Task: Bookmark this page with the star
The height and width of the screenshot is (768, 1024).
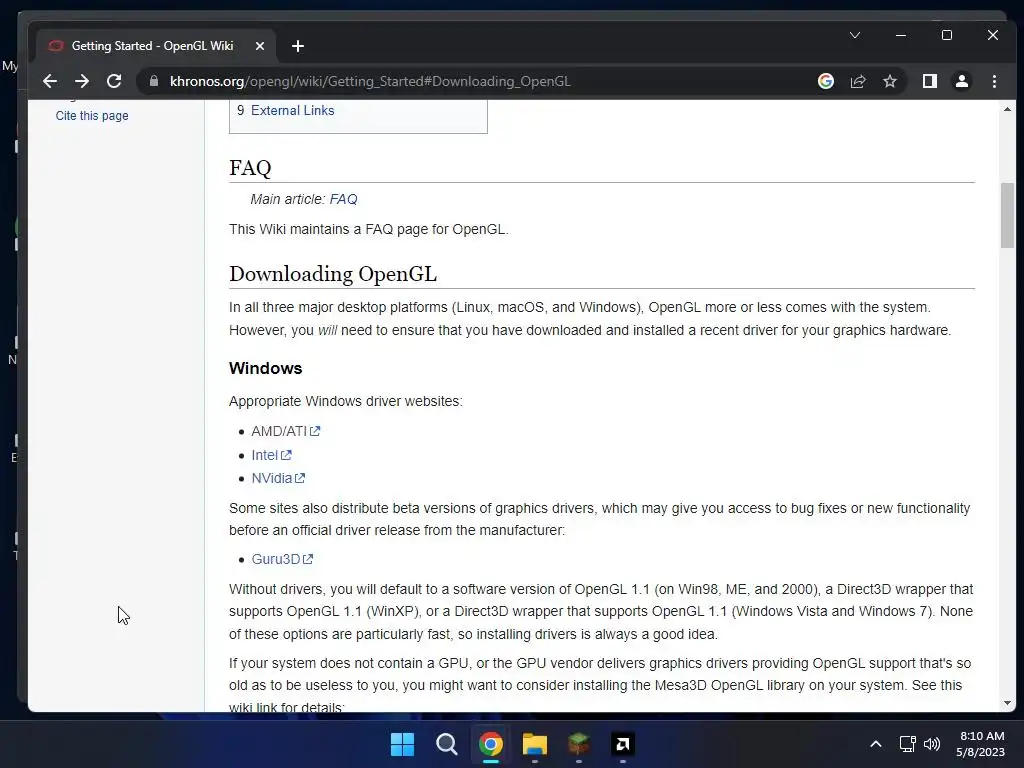Action: point(889,81)
